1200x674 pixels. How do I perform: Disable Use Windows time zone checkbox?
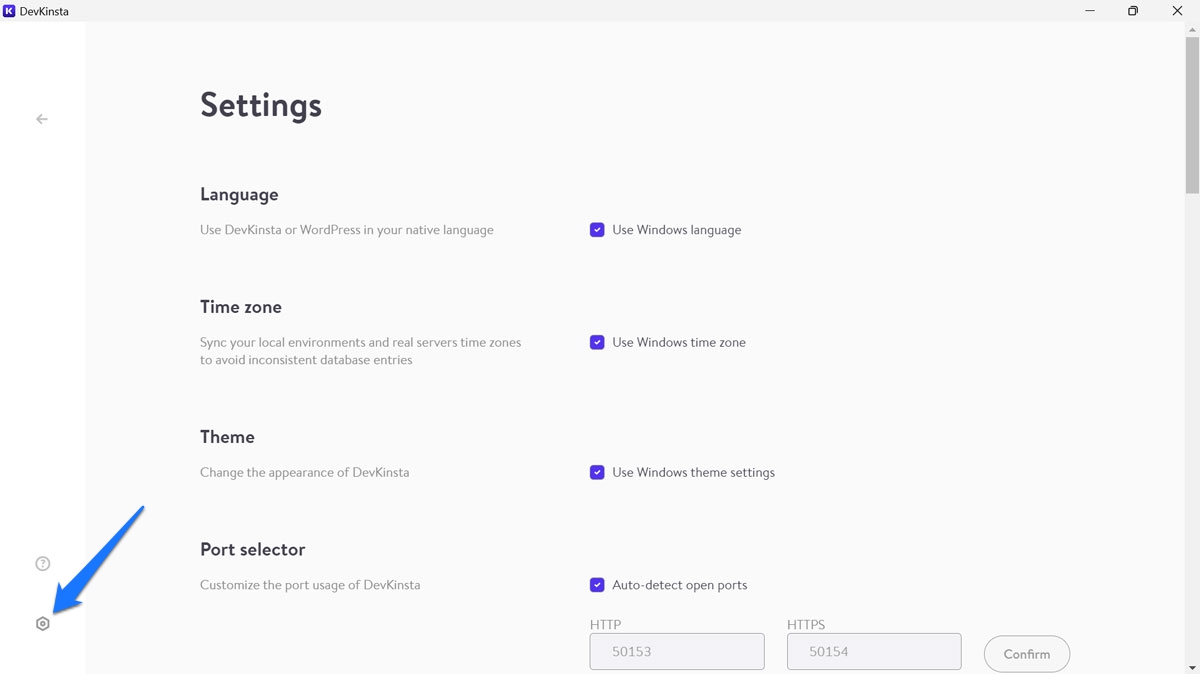coord(597,342)
